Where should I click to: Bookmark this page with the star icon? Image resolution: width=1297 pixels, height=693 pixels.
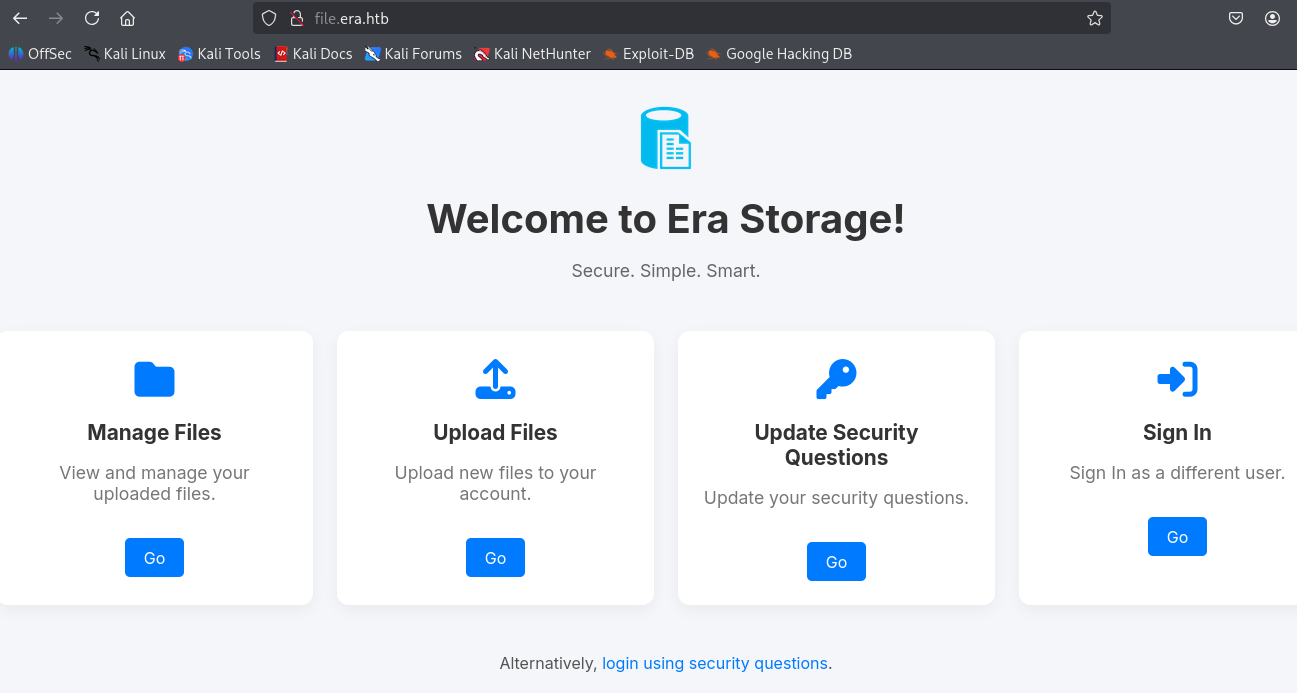click(1094, 18)
